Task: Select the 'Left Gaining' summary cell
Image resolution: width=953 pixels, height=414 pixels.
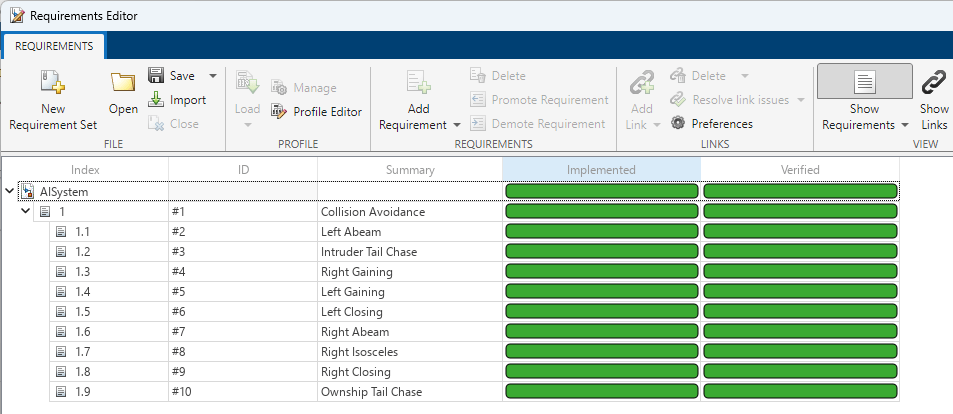Action: [410, 292]
